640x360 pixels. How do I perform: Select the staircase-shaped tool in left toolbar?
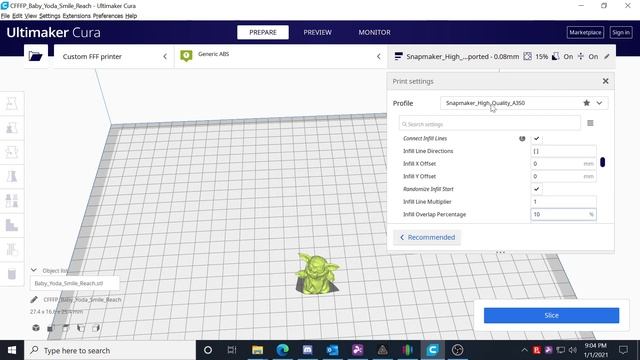coord(12,225)
